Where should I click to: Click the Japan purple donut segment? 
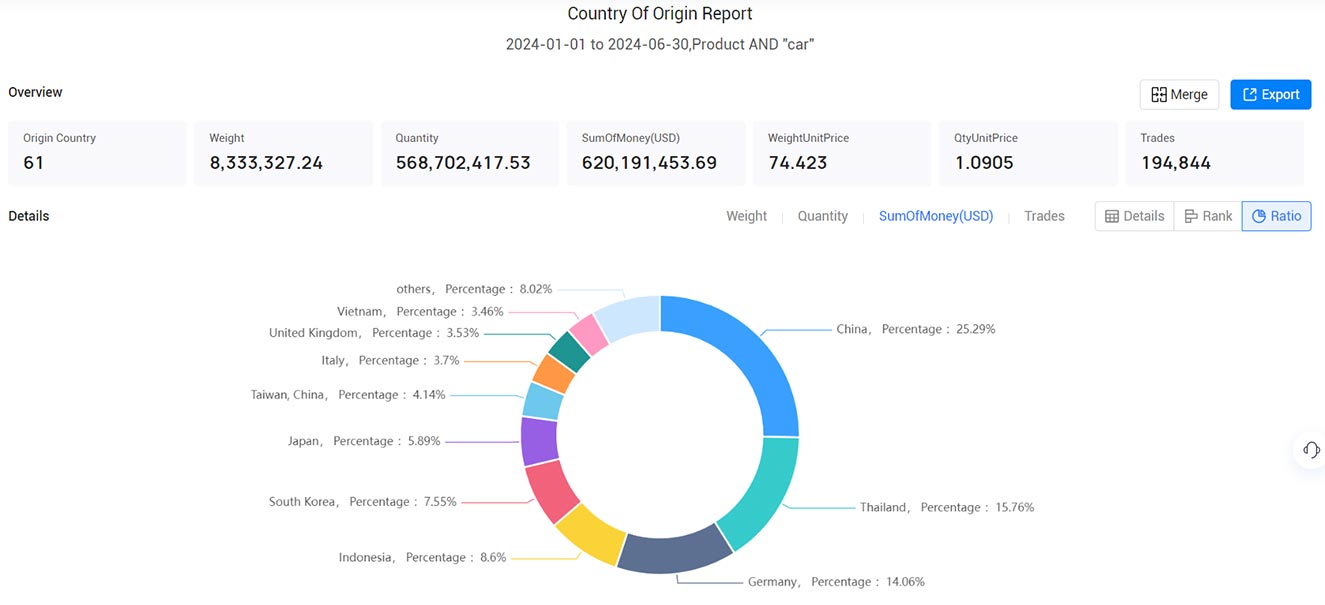539,441
